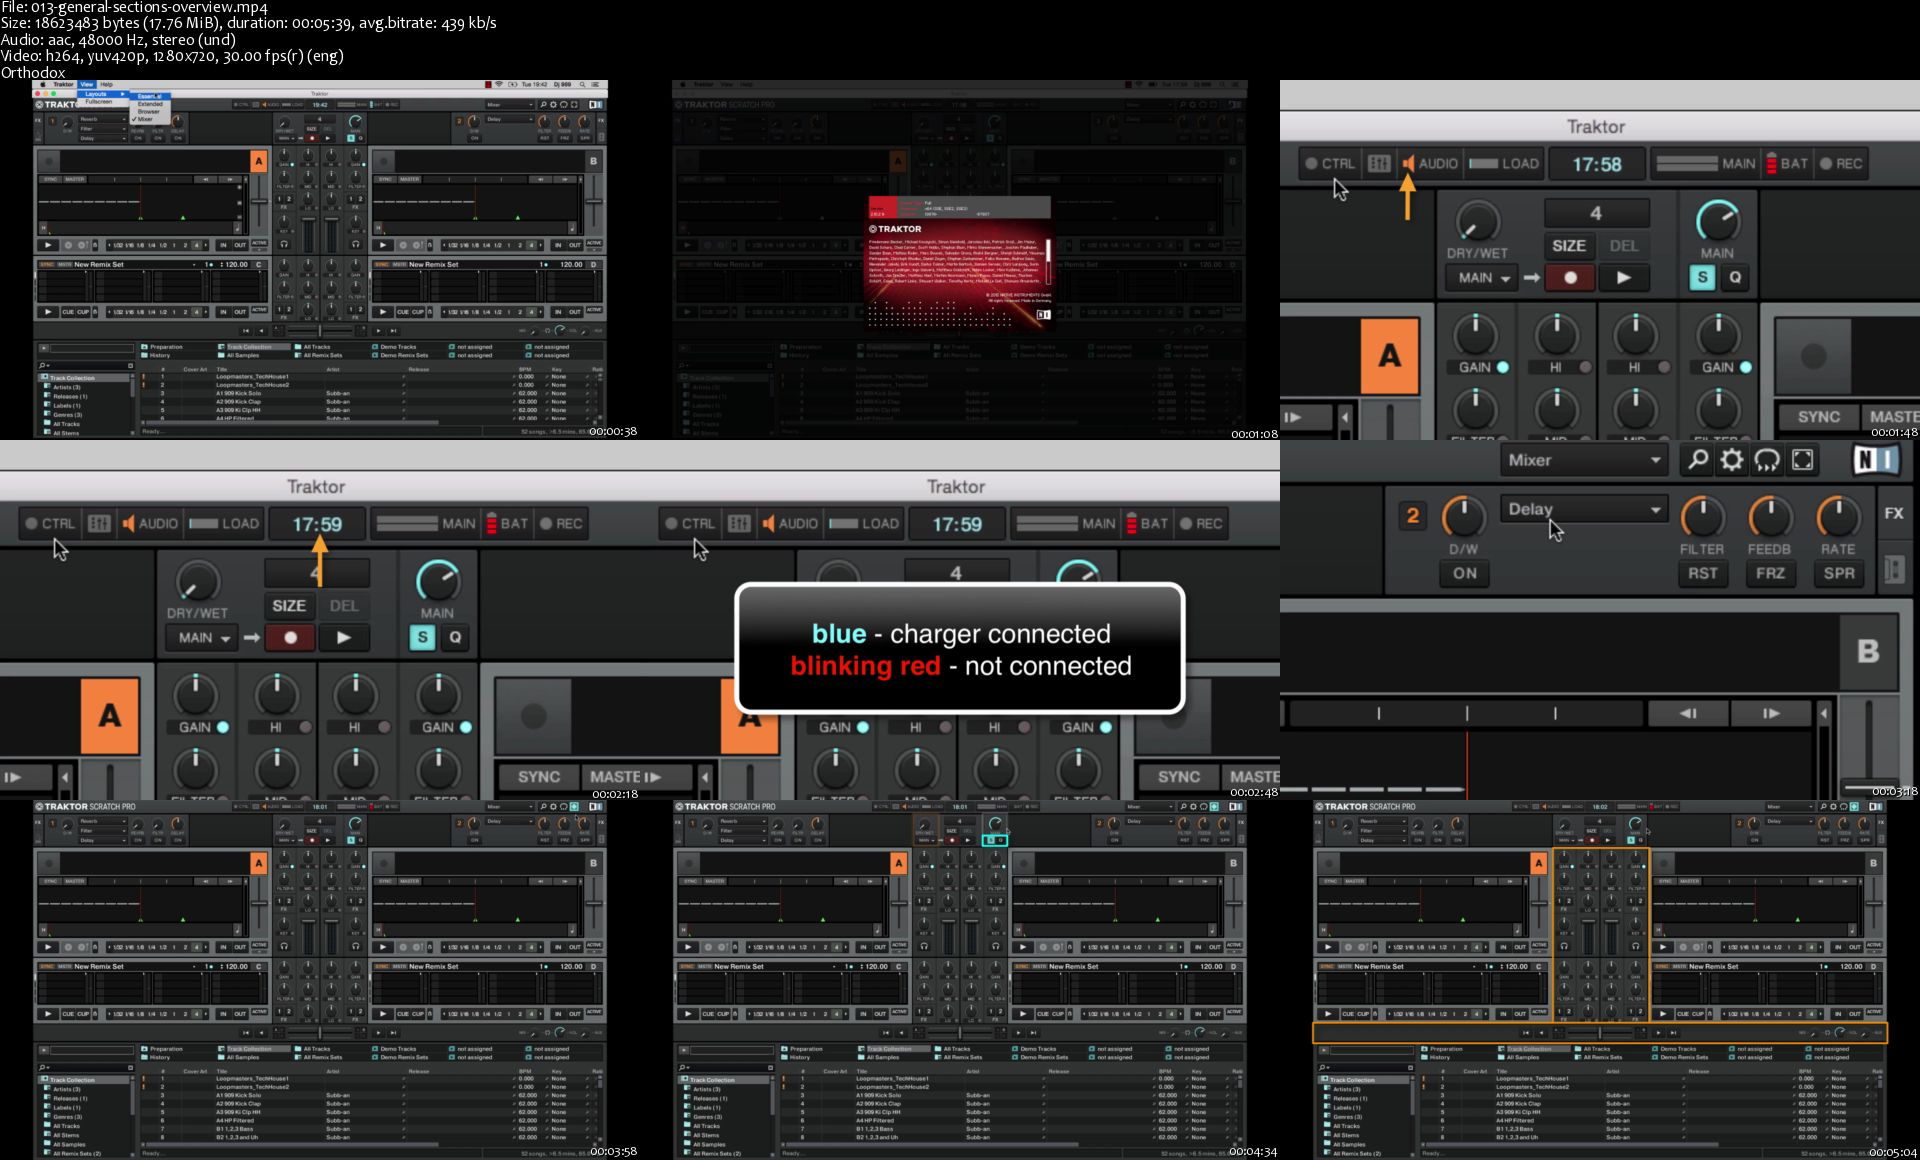In 03:18 frame, click the magnifier search icon
The width and height of the screenshot is (1920, 1160).
coord(1698,460)
